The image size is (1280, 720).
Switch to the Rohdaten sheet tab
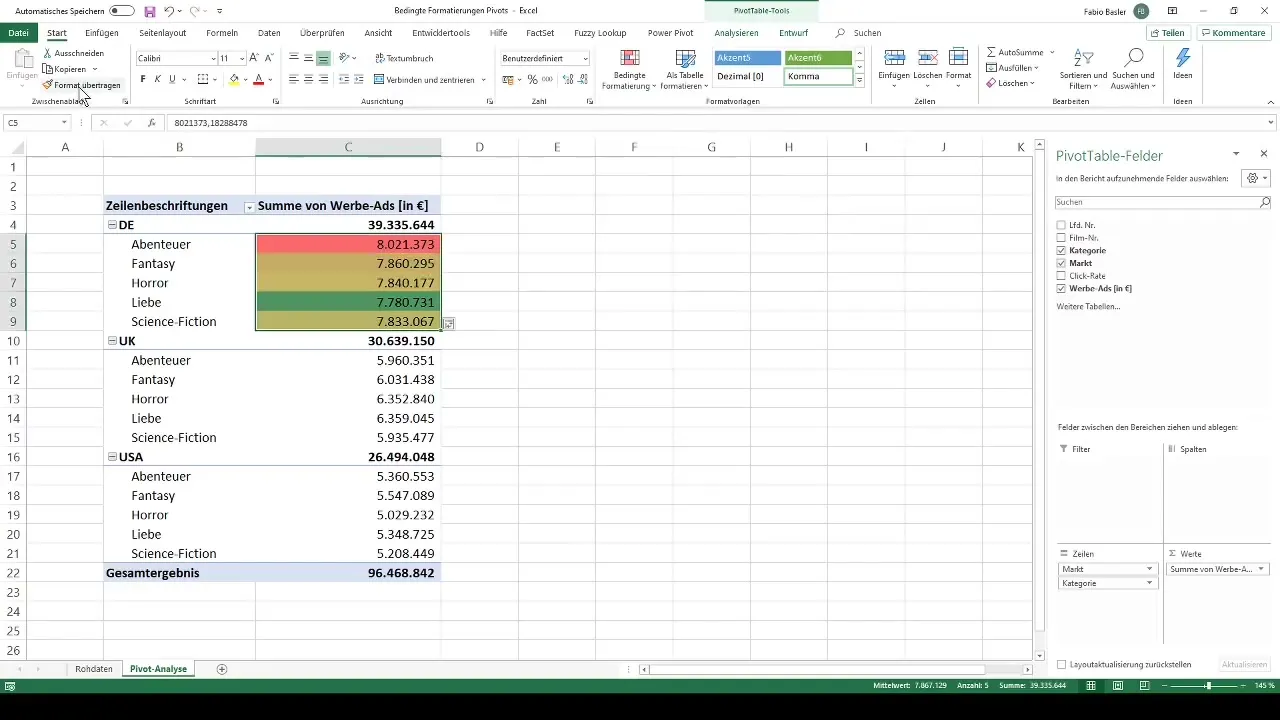[94, 669]
